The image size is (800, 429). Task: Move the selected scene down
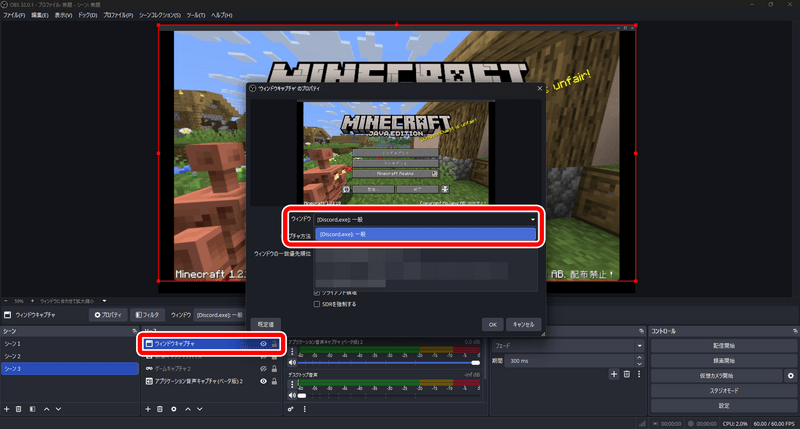coord(58,409)
